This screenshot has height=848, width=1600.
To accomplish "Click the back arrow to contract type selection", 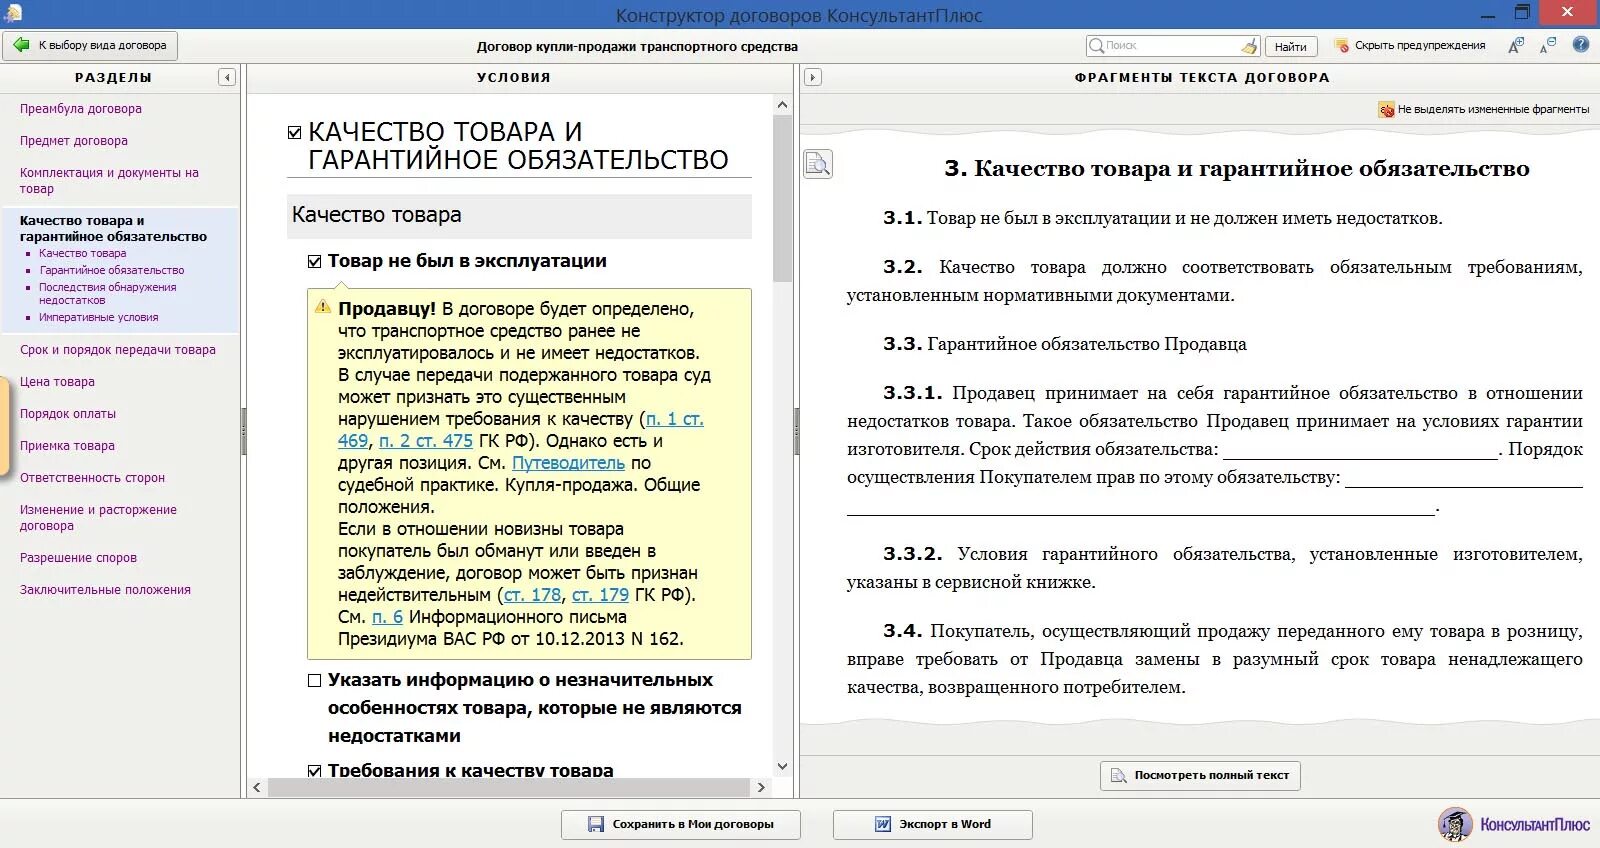I will [90, 46].
